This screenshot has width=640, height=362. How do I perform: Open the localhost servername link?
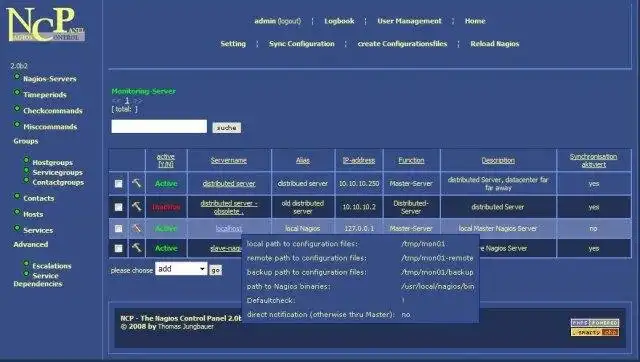pyautogui.click(x=229, y=229)
